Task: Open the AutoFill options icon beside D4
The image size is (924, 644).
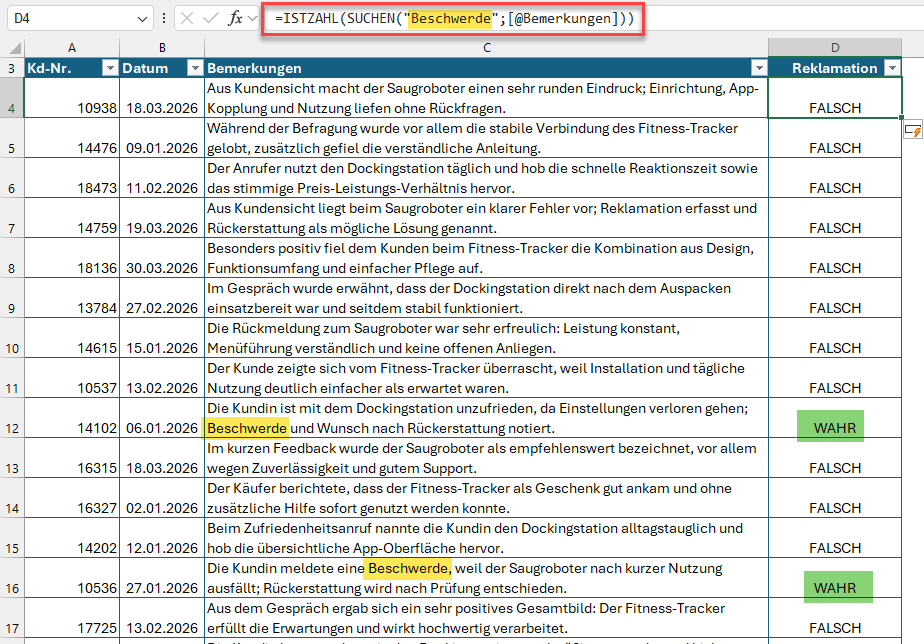Action: coord(913,130)
